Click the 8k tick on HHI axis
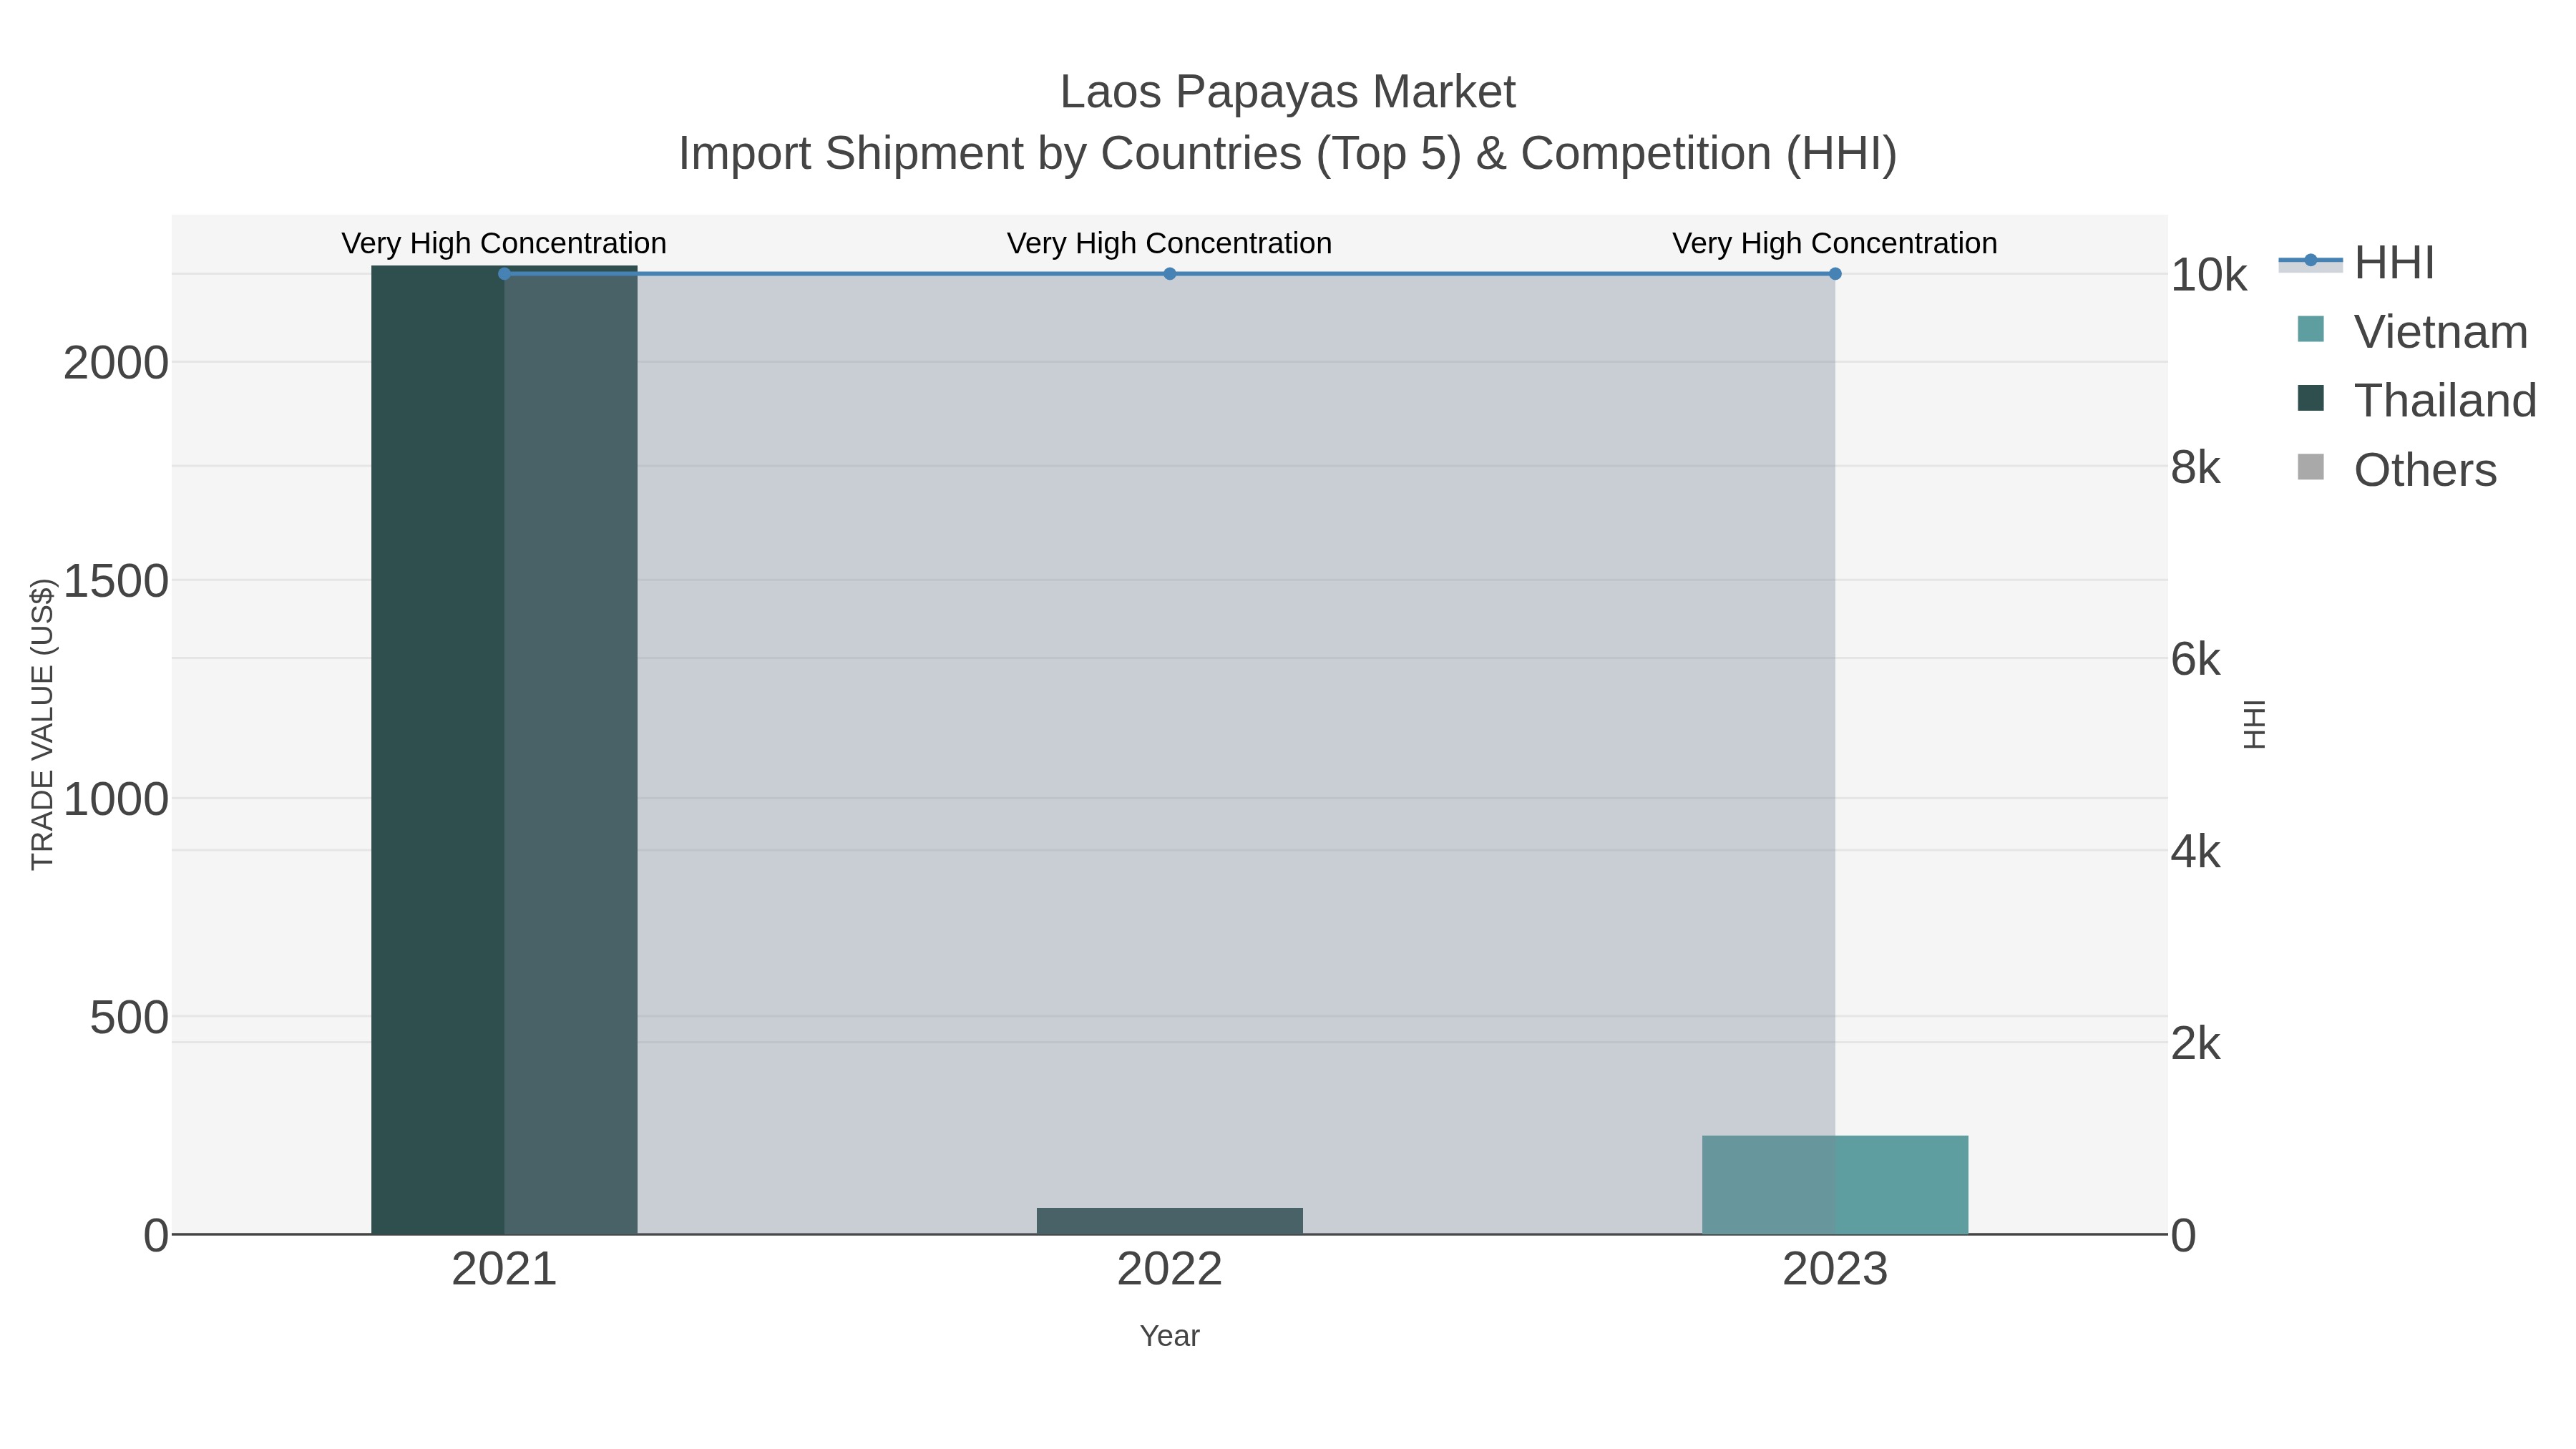The height and width of the screenshot is (1449, 2576). tap(2195, 467)
